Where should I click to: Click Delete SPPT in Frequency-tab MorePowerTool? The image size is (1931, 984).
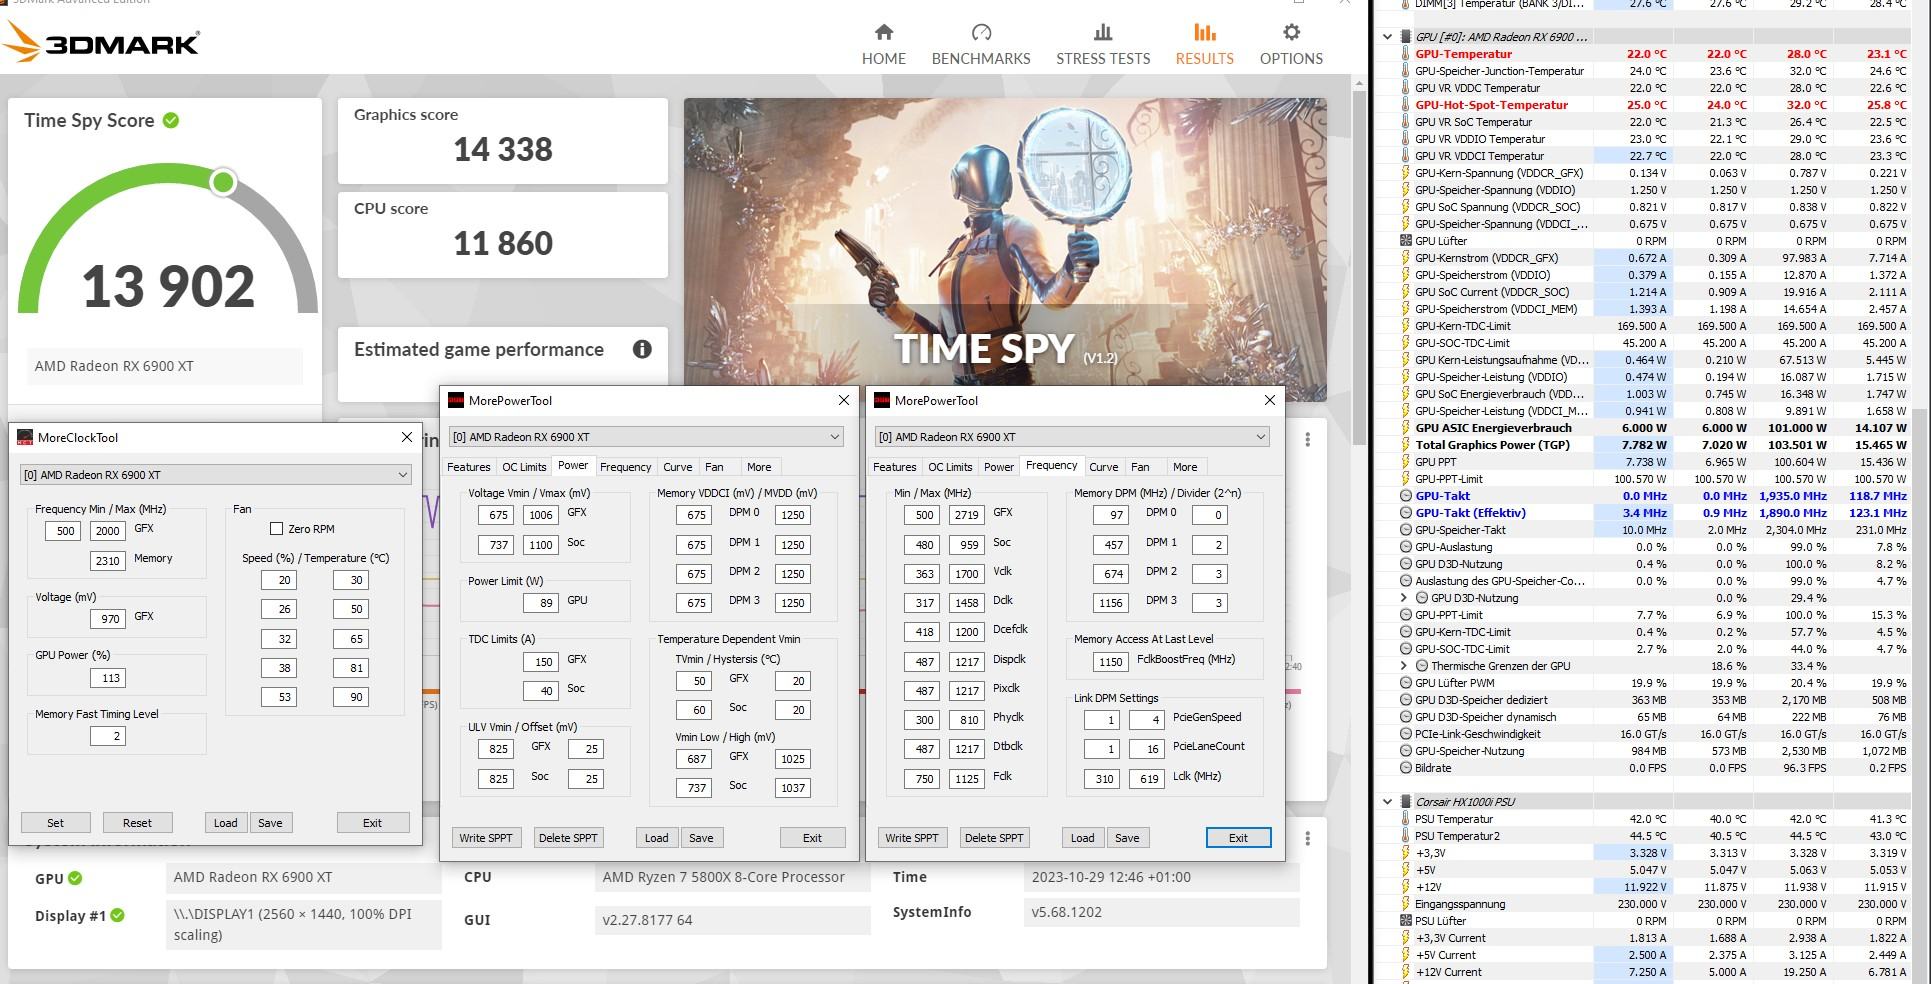tap(994, 838)
